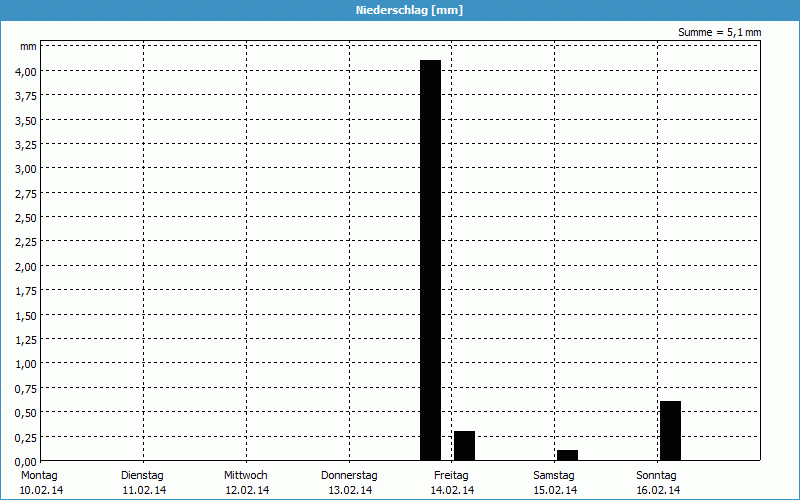Image resolution: width=800 pixels, height=500 pixels.
Task: Click the 2,00 y-axis value
Action: coord(26,267)
